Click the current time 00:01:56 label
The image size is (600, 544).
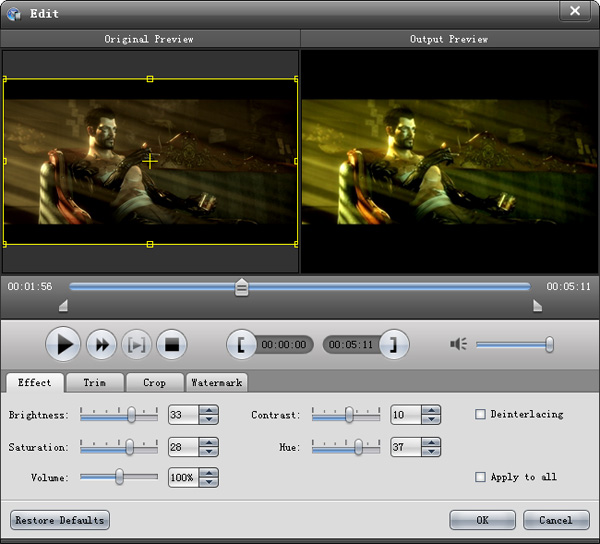30,287
